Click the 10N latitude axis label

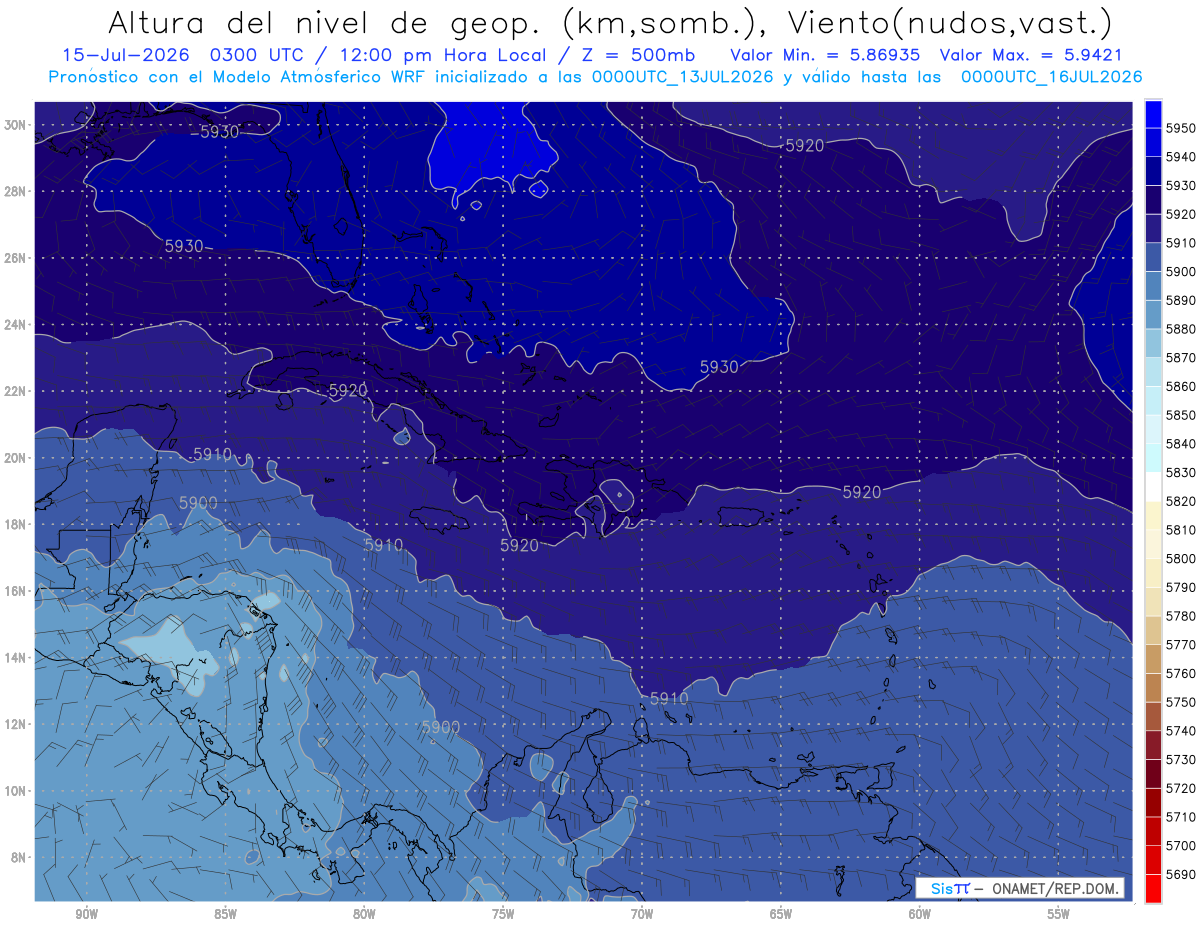15,790
